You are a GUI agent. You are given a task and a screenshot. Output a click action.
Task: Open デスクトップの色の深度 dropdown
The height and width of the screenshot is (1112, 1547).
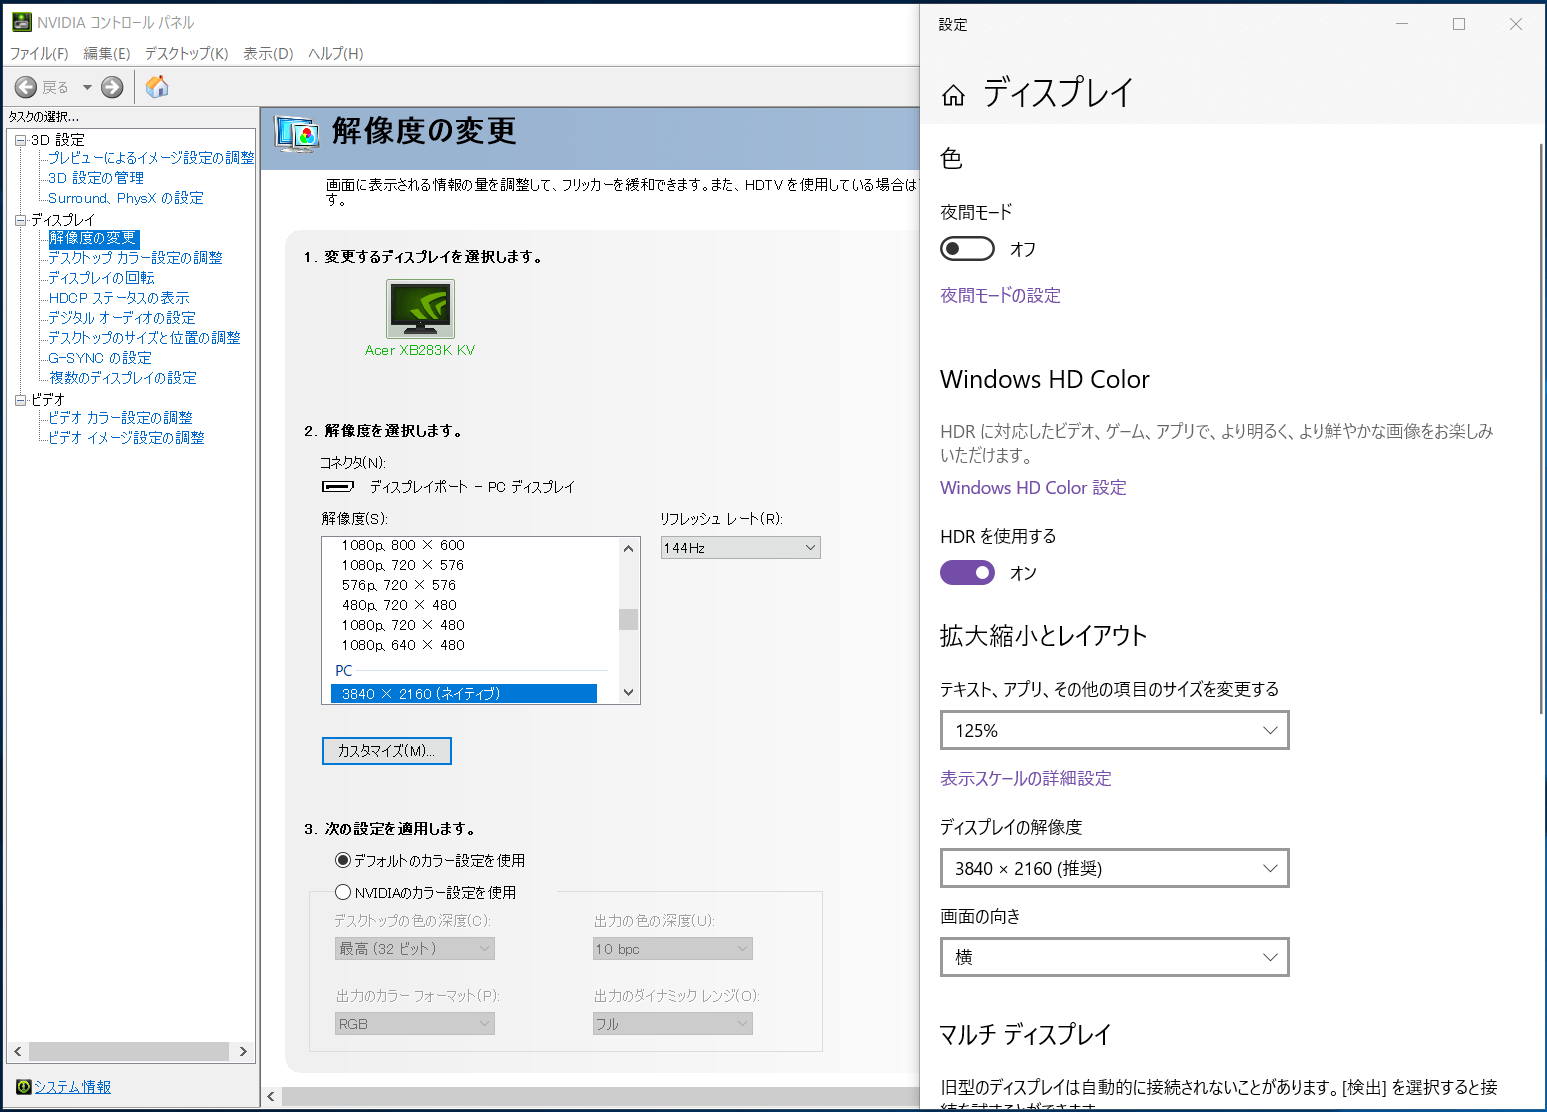click(415, 949)
